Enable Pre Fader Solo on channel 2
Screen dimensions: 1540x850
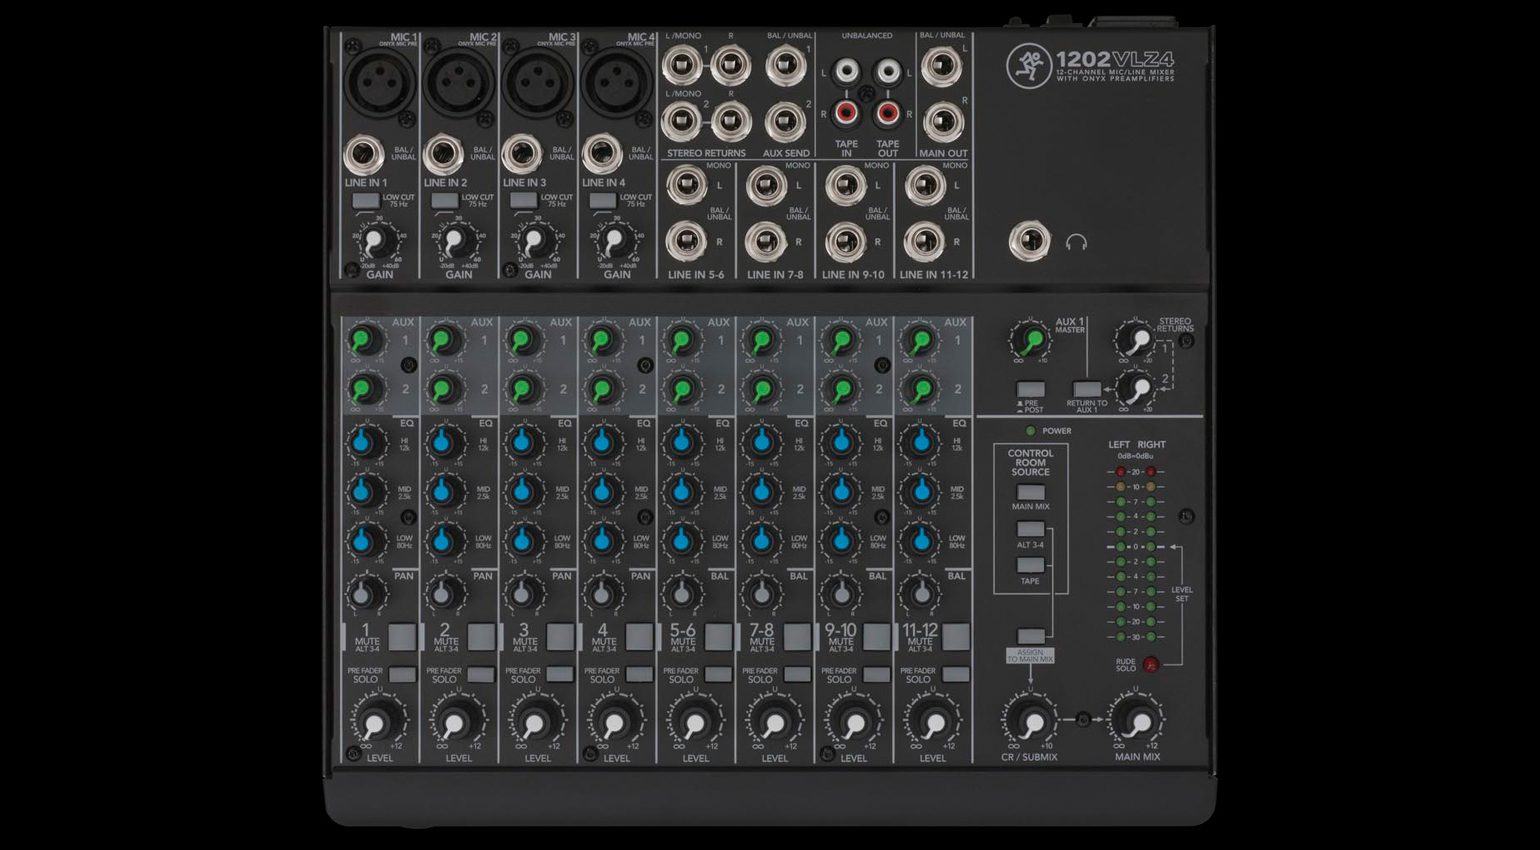click(481, 675)
